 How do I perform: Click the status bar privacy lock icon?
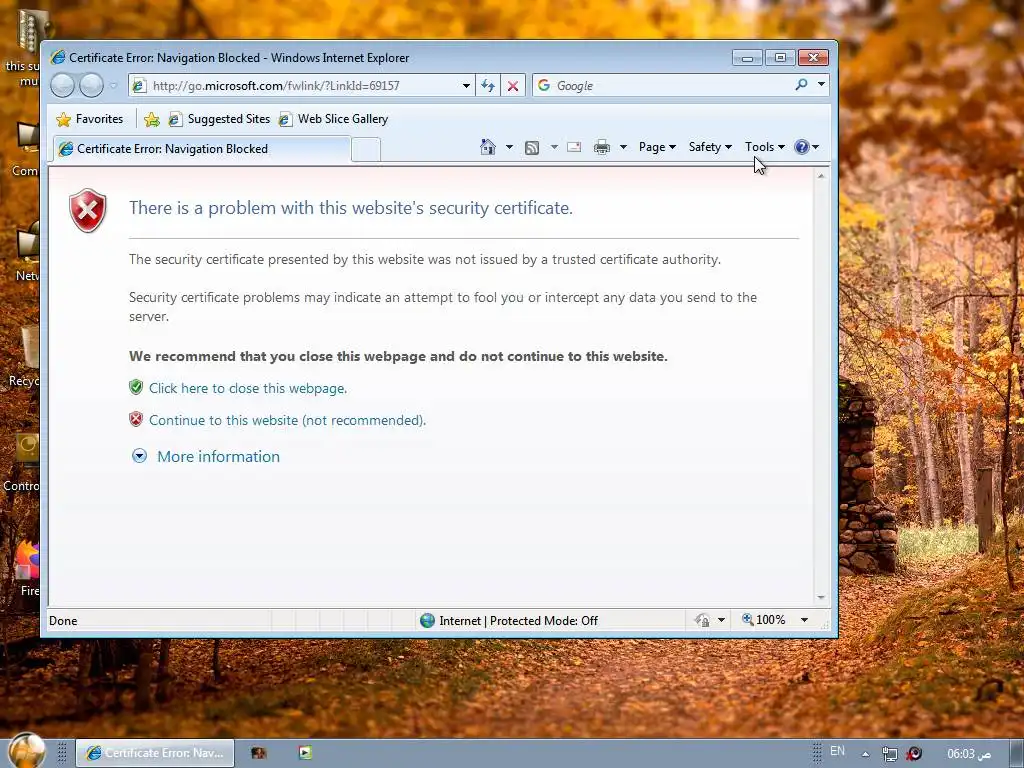[702, 620]
